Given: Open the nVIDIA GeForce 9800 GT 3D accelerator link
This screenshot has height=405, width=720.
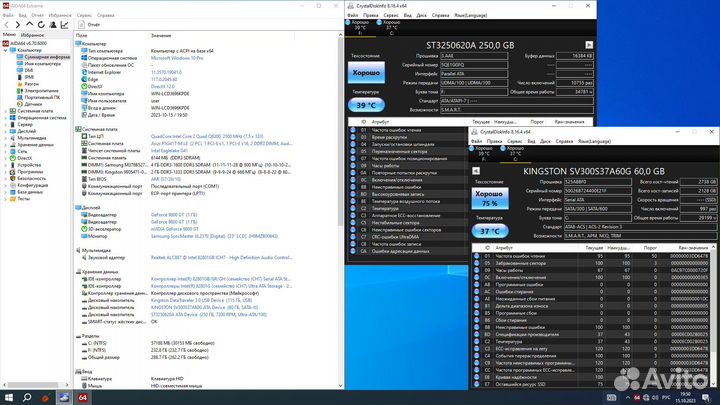Looking at the screenshot, I should coord(174,229).
